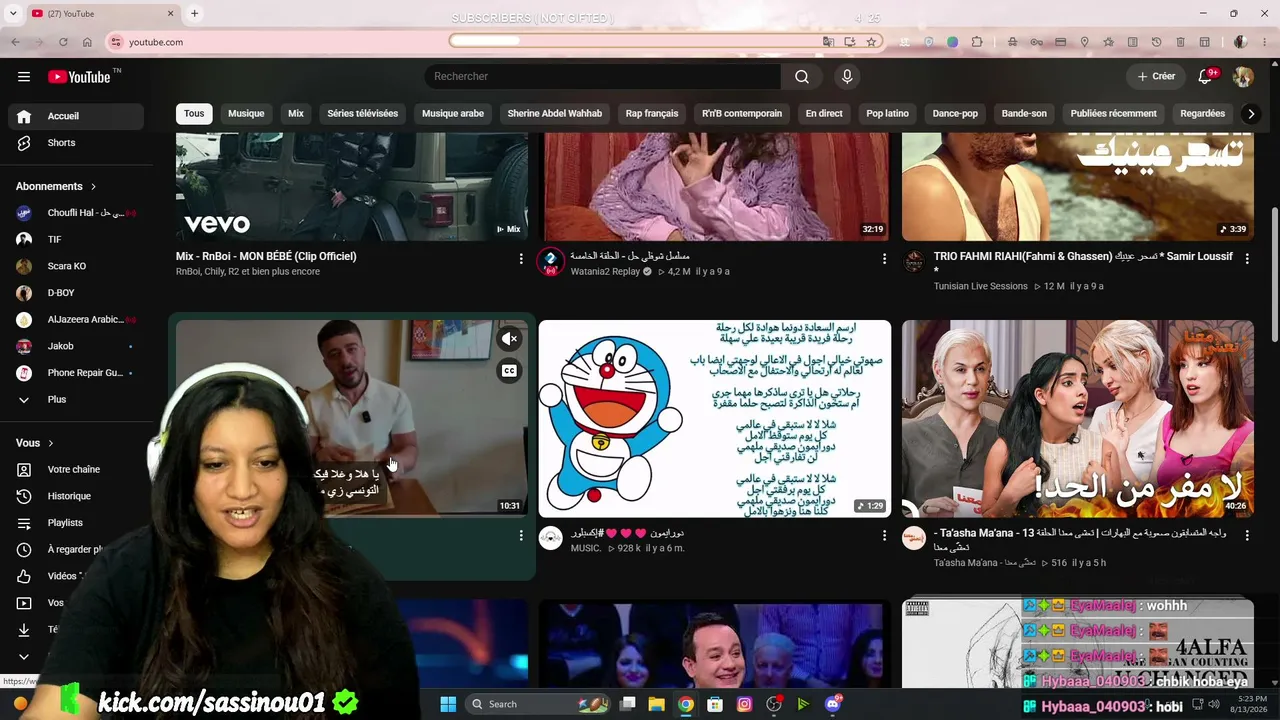Image resolution: width=1280 pixels, height=720 pixels.
Task: Expand the Vous section
Action: 35,443
